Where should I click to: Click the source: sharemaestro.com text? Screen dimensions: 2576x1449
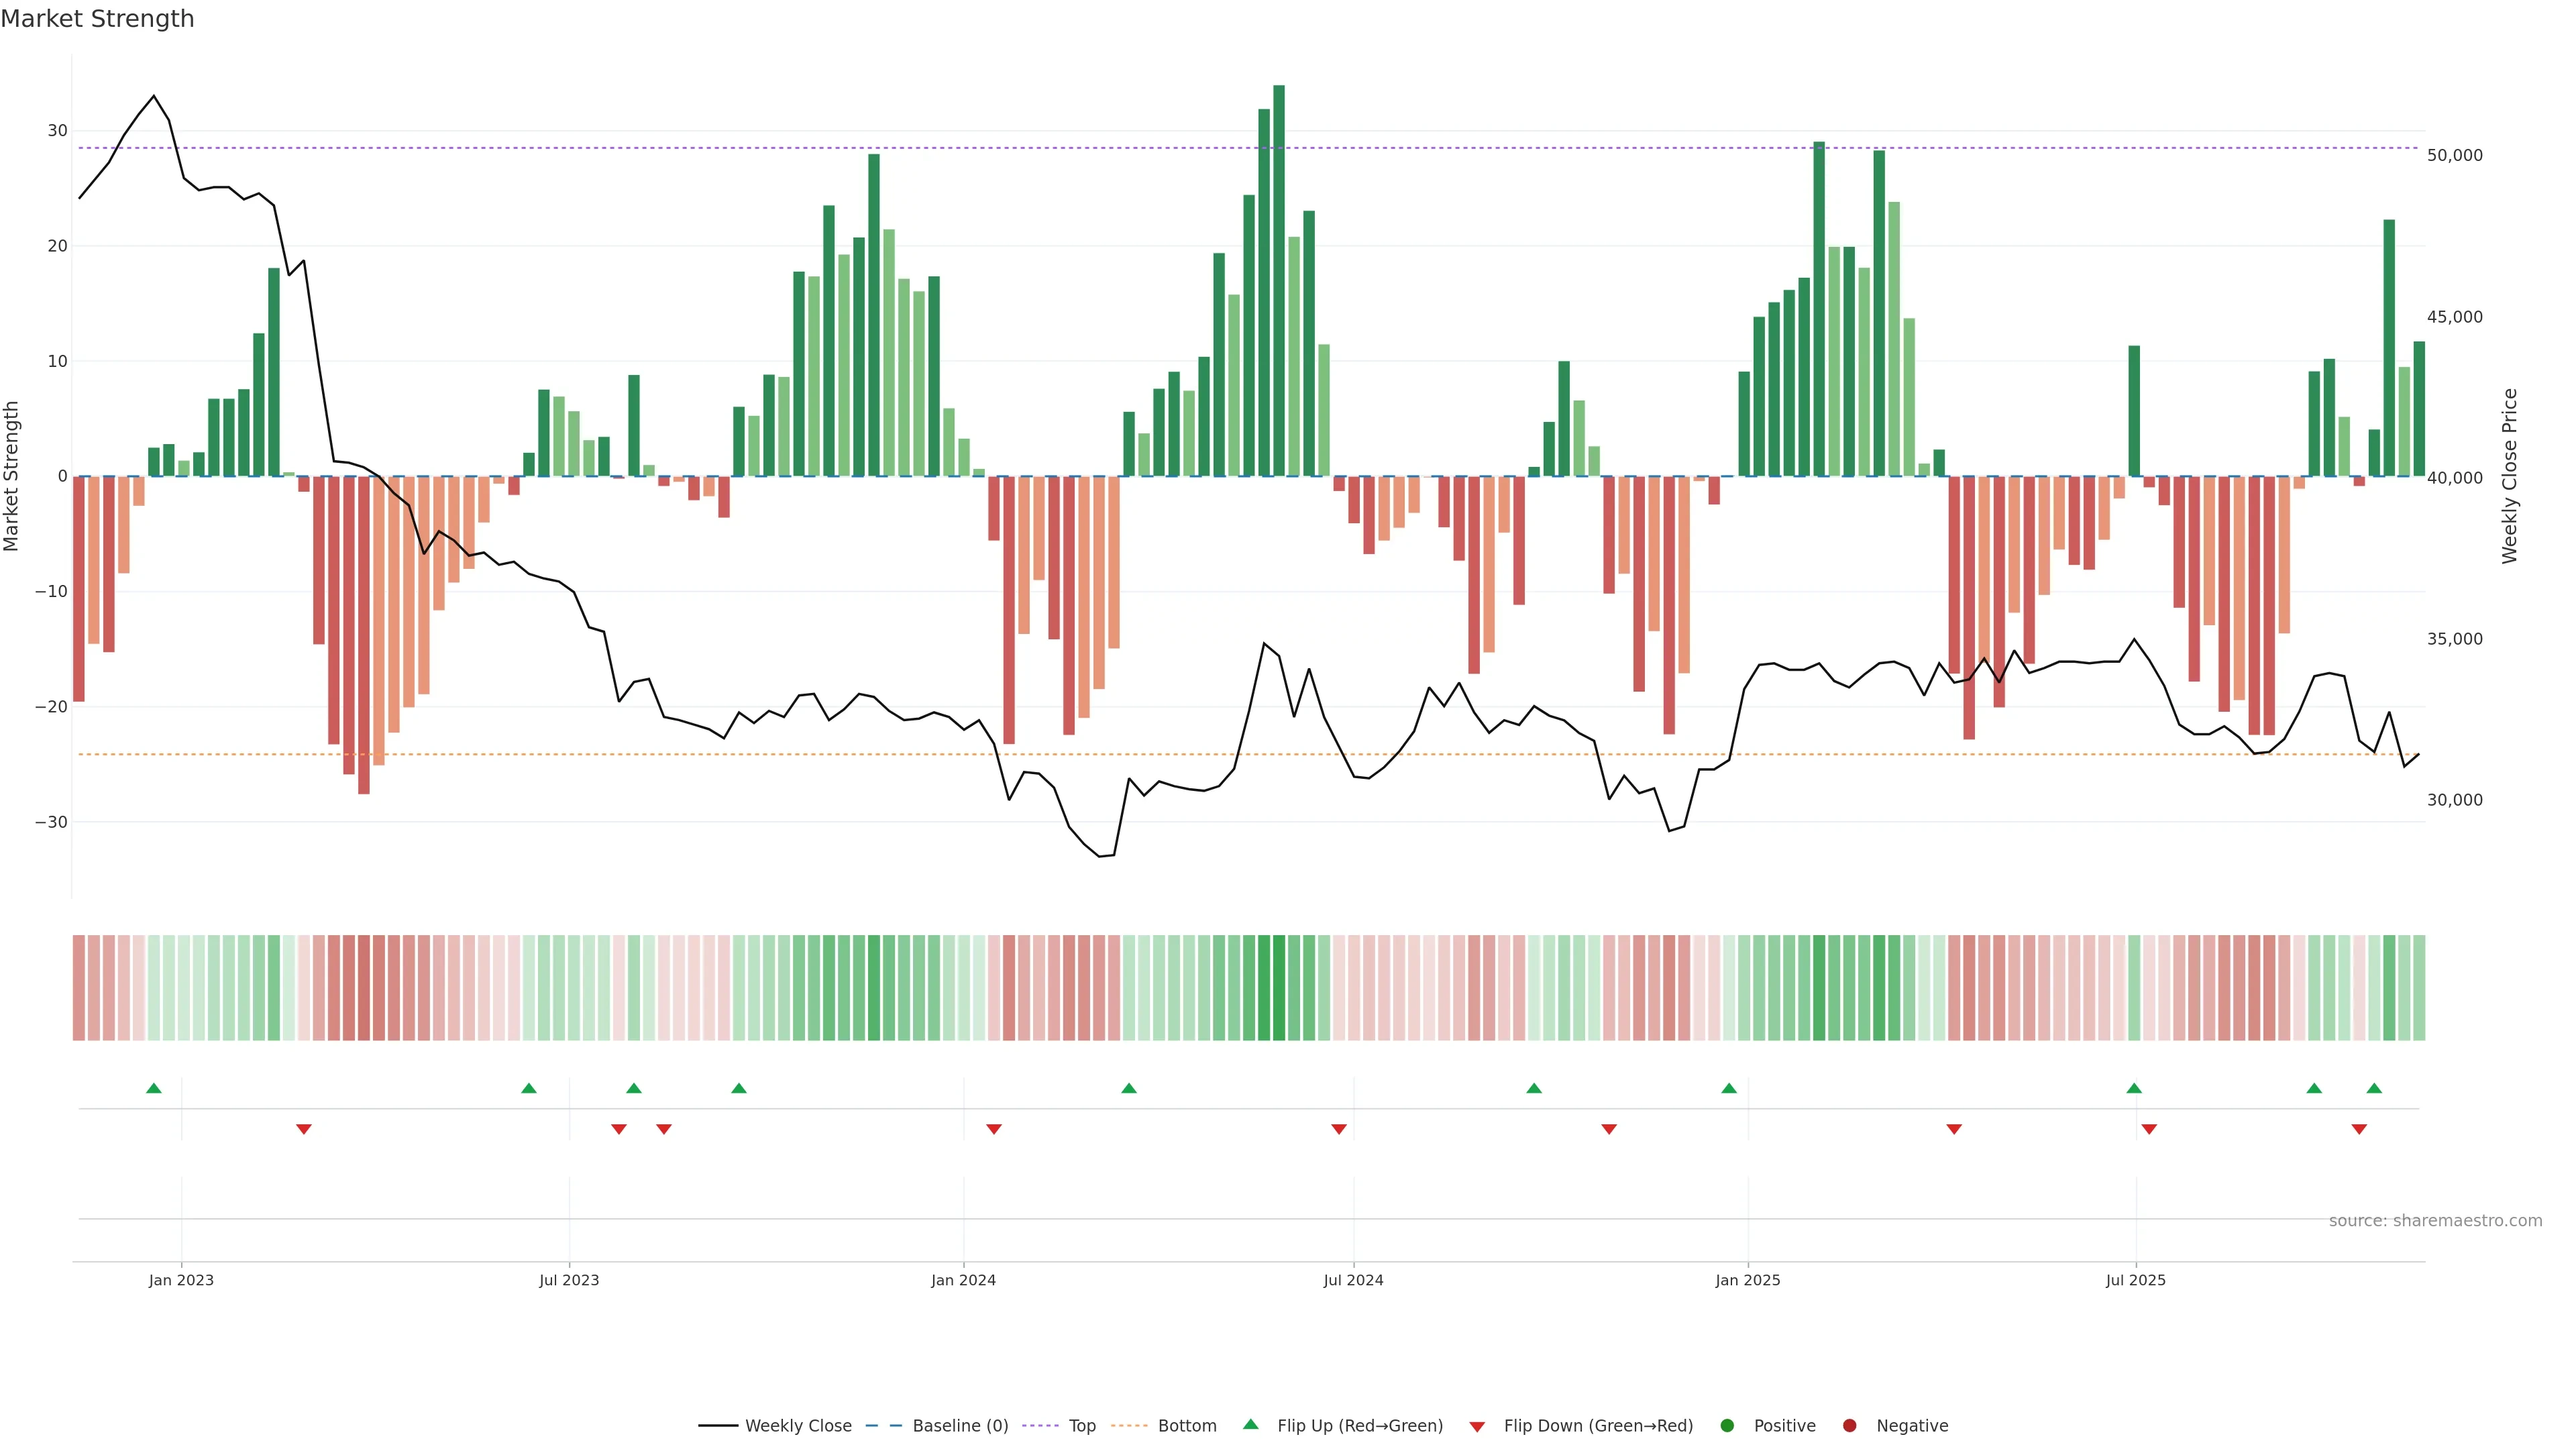click(2435, 1220)
